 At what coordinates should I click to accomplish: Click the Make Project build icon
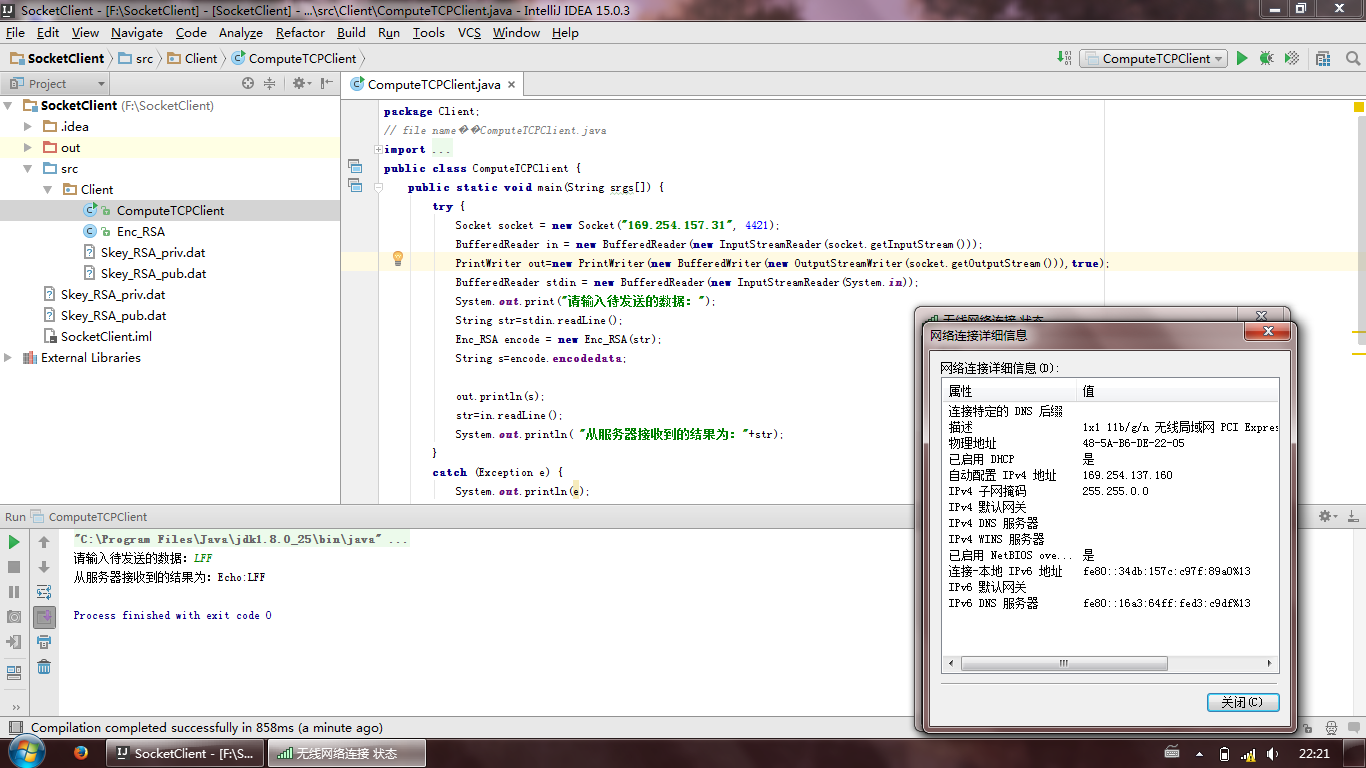(1063, 59)
